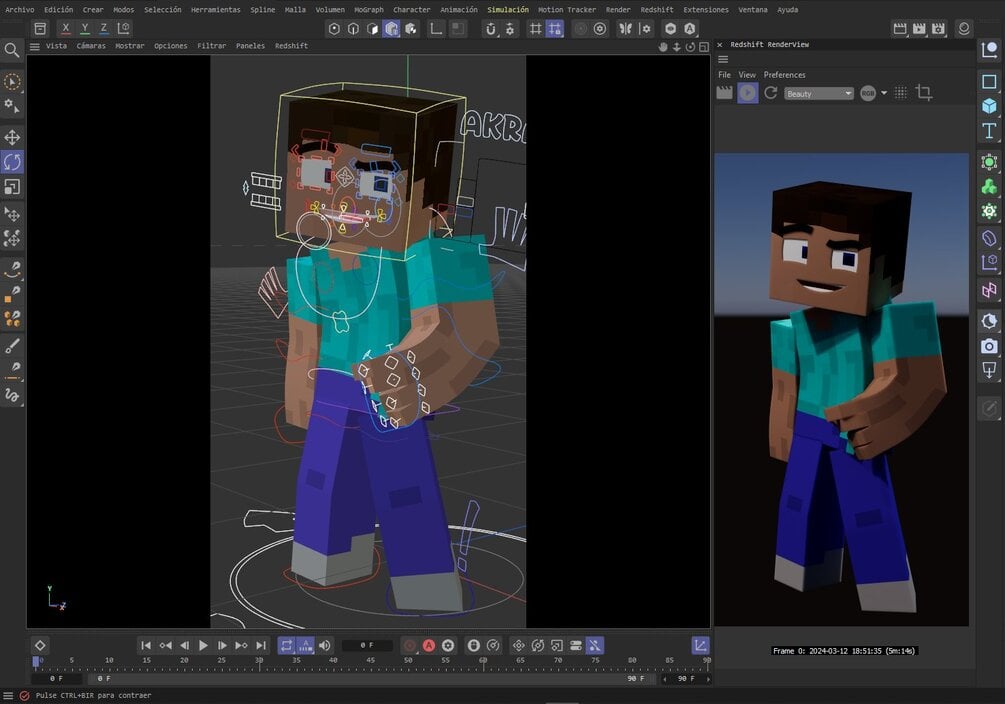This screenshot has width=1005, height=704.
Task: Go to the start of the animation
Action: tap(145, 646)
